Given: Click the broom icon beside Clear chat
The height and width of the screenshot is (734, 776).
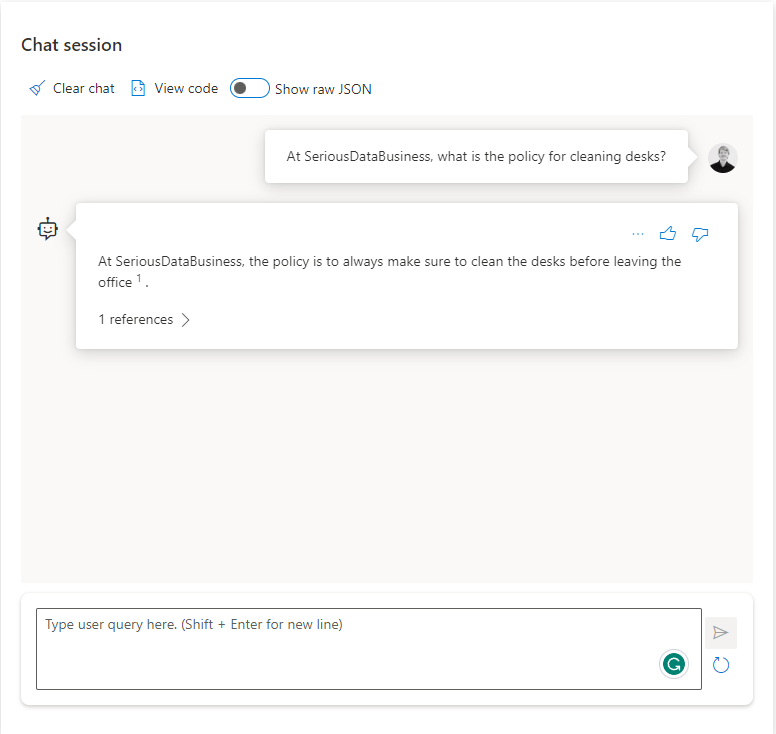Looking at the screenshot, I should [x=37, y=88].
